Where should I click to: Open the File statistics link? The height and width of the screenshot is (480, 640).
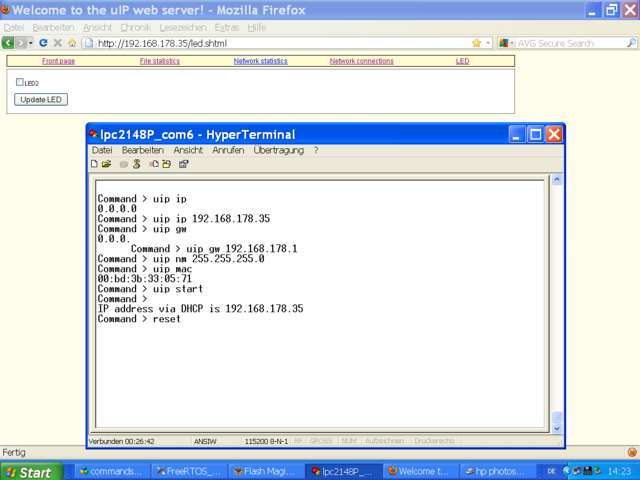point(160,61)
